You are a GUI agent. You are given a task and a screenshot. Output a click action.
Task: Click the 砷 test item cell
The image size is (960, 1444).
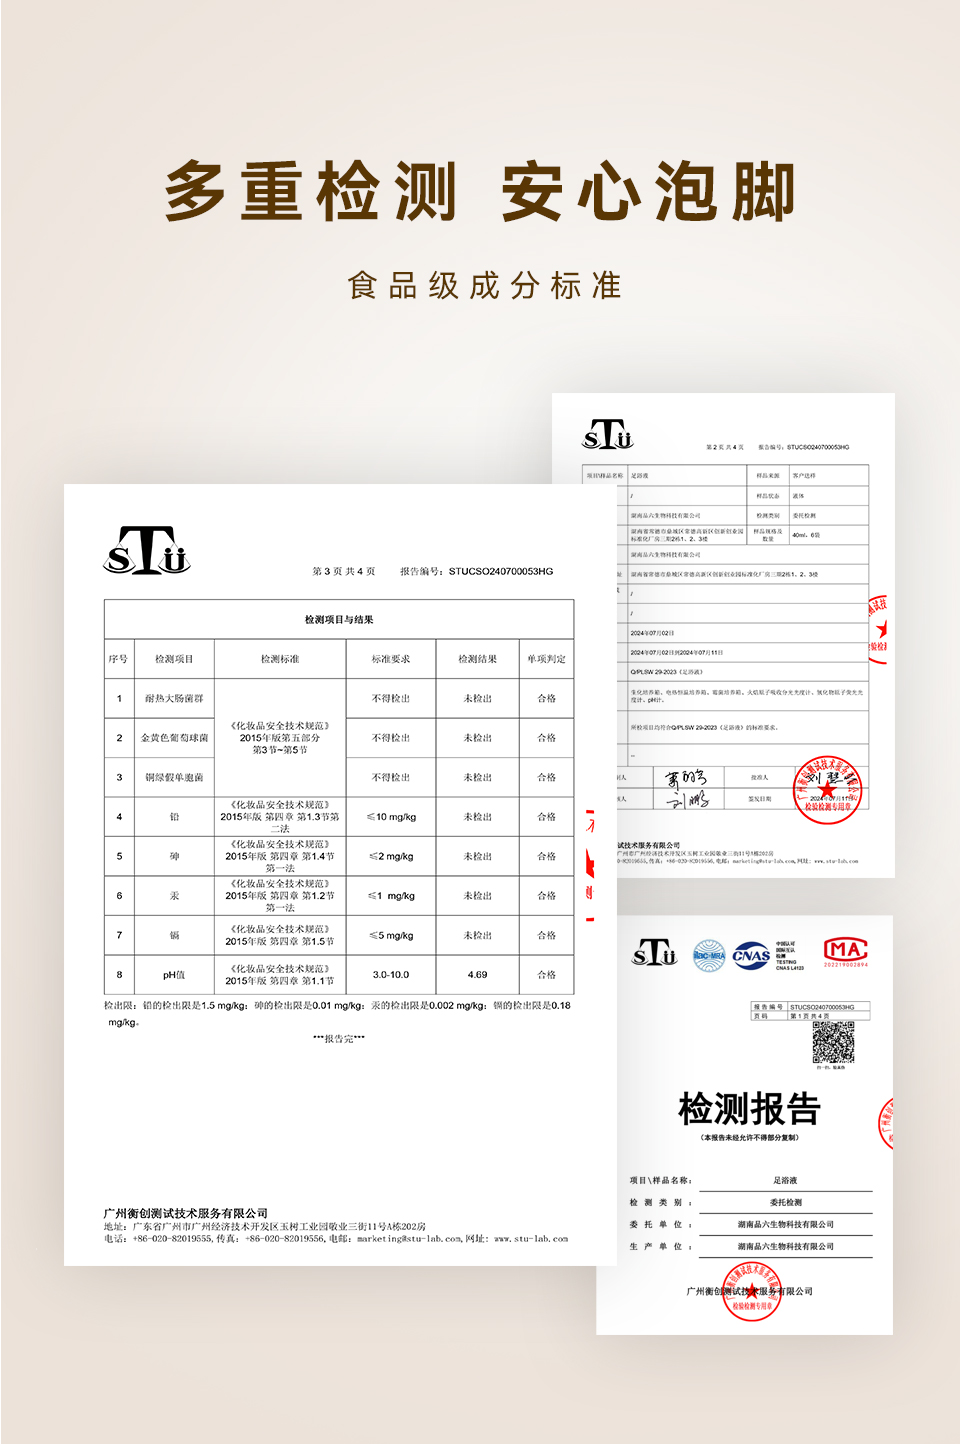174,856
